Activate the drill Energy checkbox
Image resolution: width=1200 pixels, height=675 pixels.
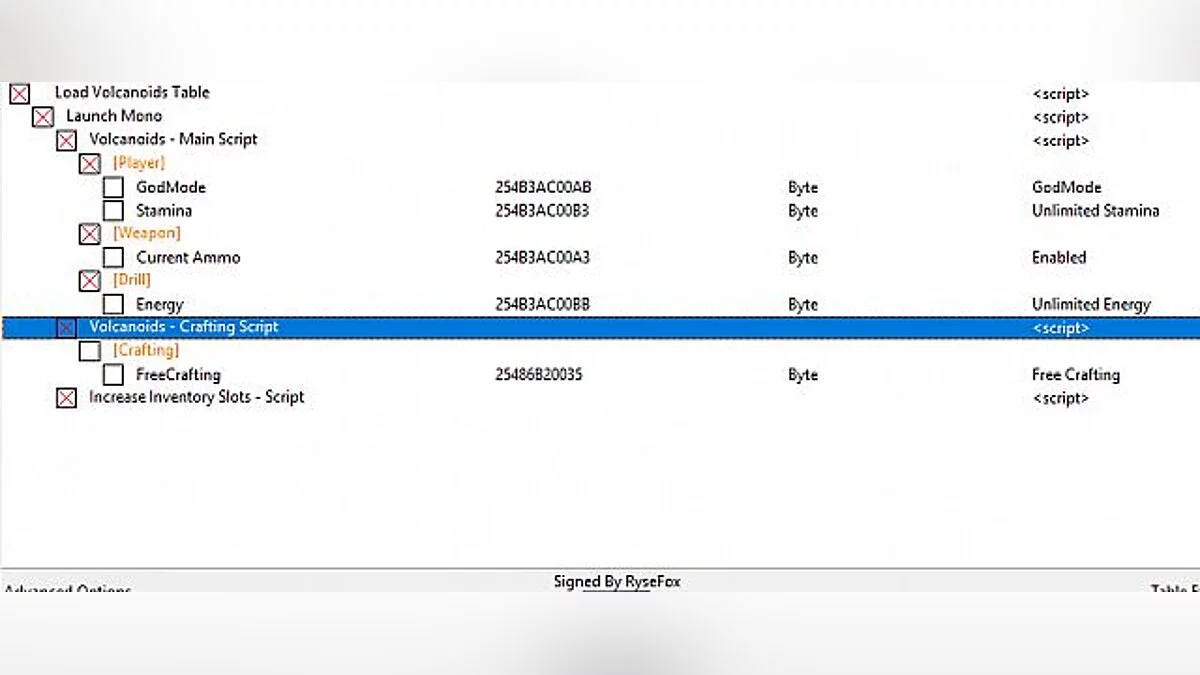(x=113, y=304)
